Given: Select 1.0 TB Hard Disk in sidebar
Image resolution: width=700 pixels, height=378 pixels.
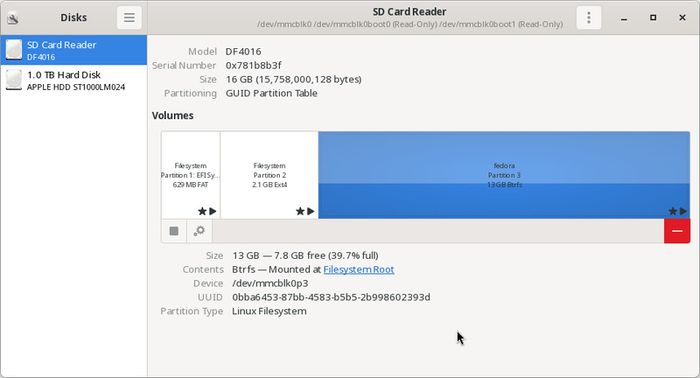Looking at the screenshot, I should coord(74,80).
